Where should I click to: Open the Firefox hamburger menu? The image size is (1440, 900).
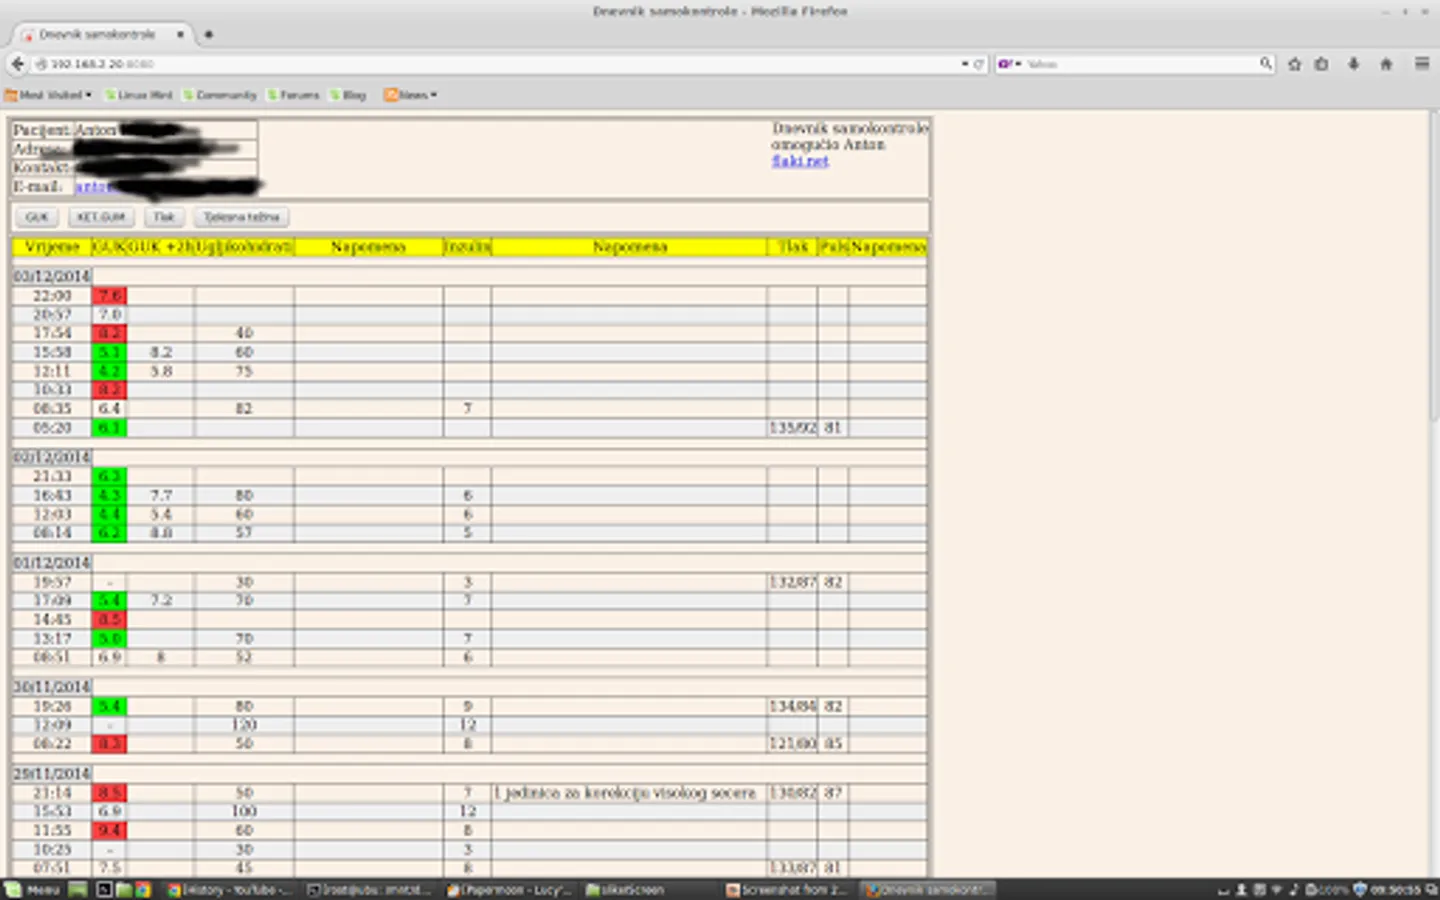1421,64
